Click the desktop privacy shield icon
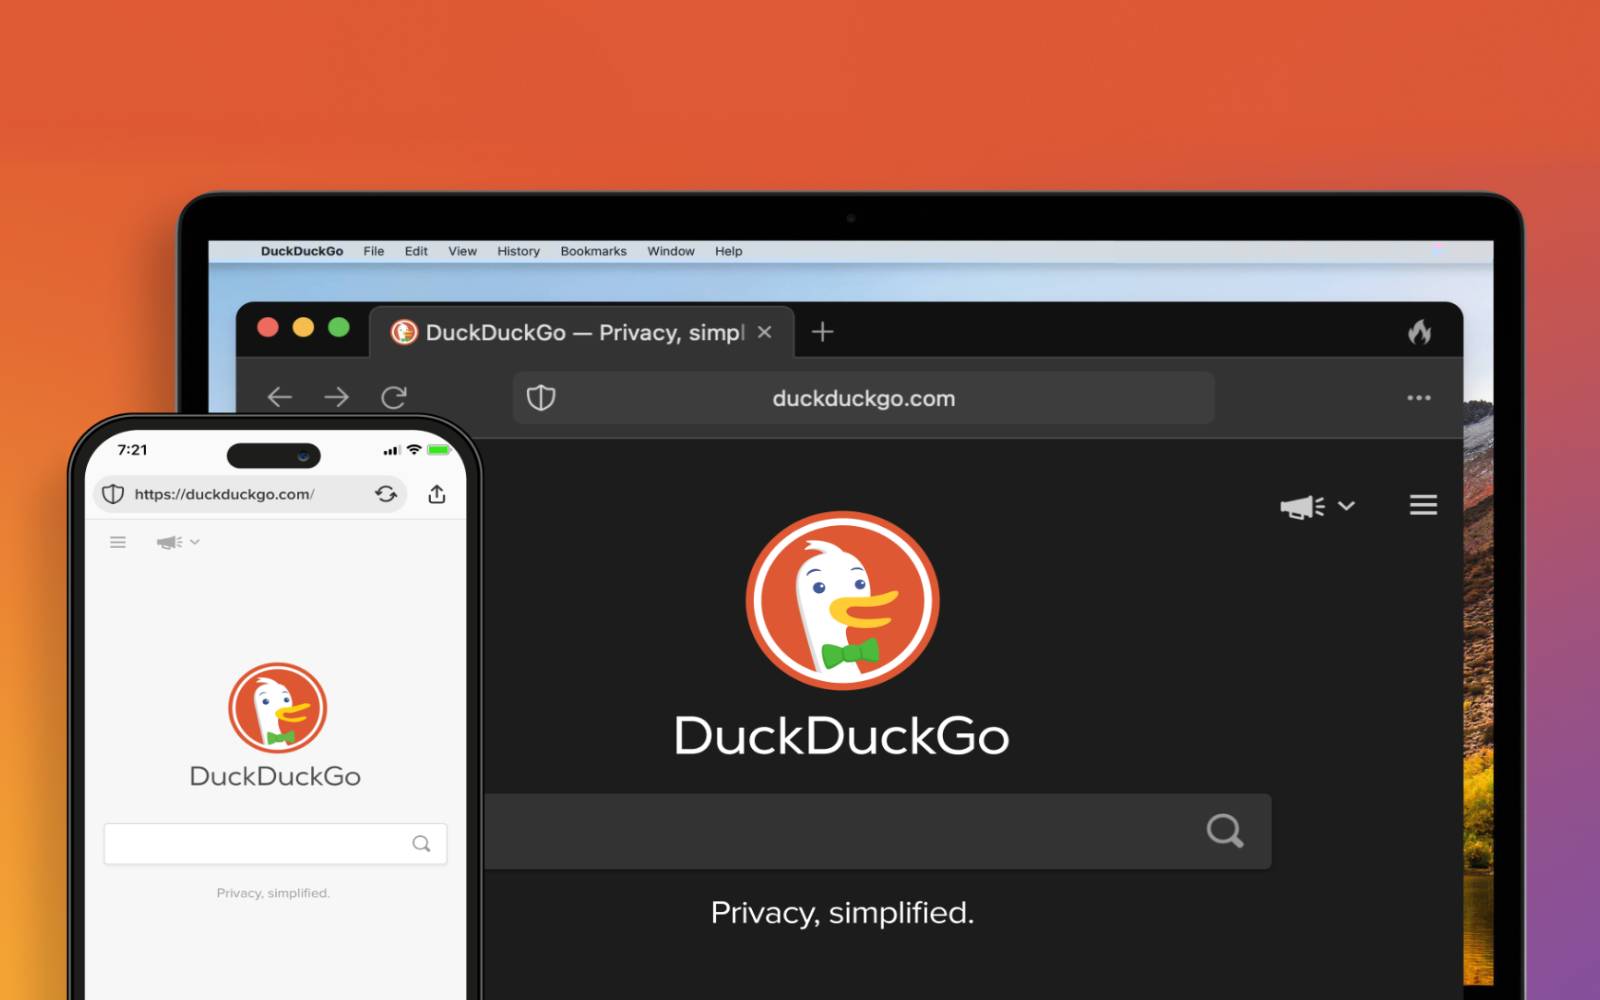Image resolution: width=1600 pixels, height=1000 pixels. point(541,398)
